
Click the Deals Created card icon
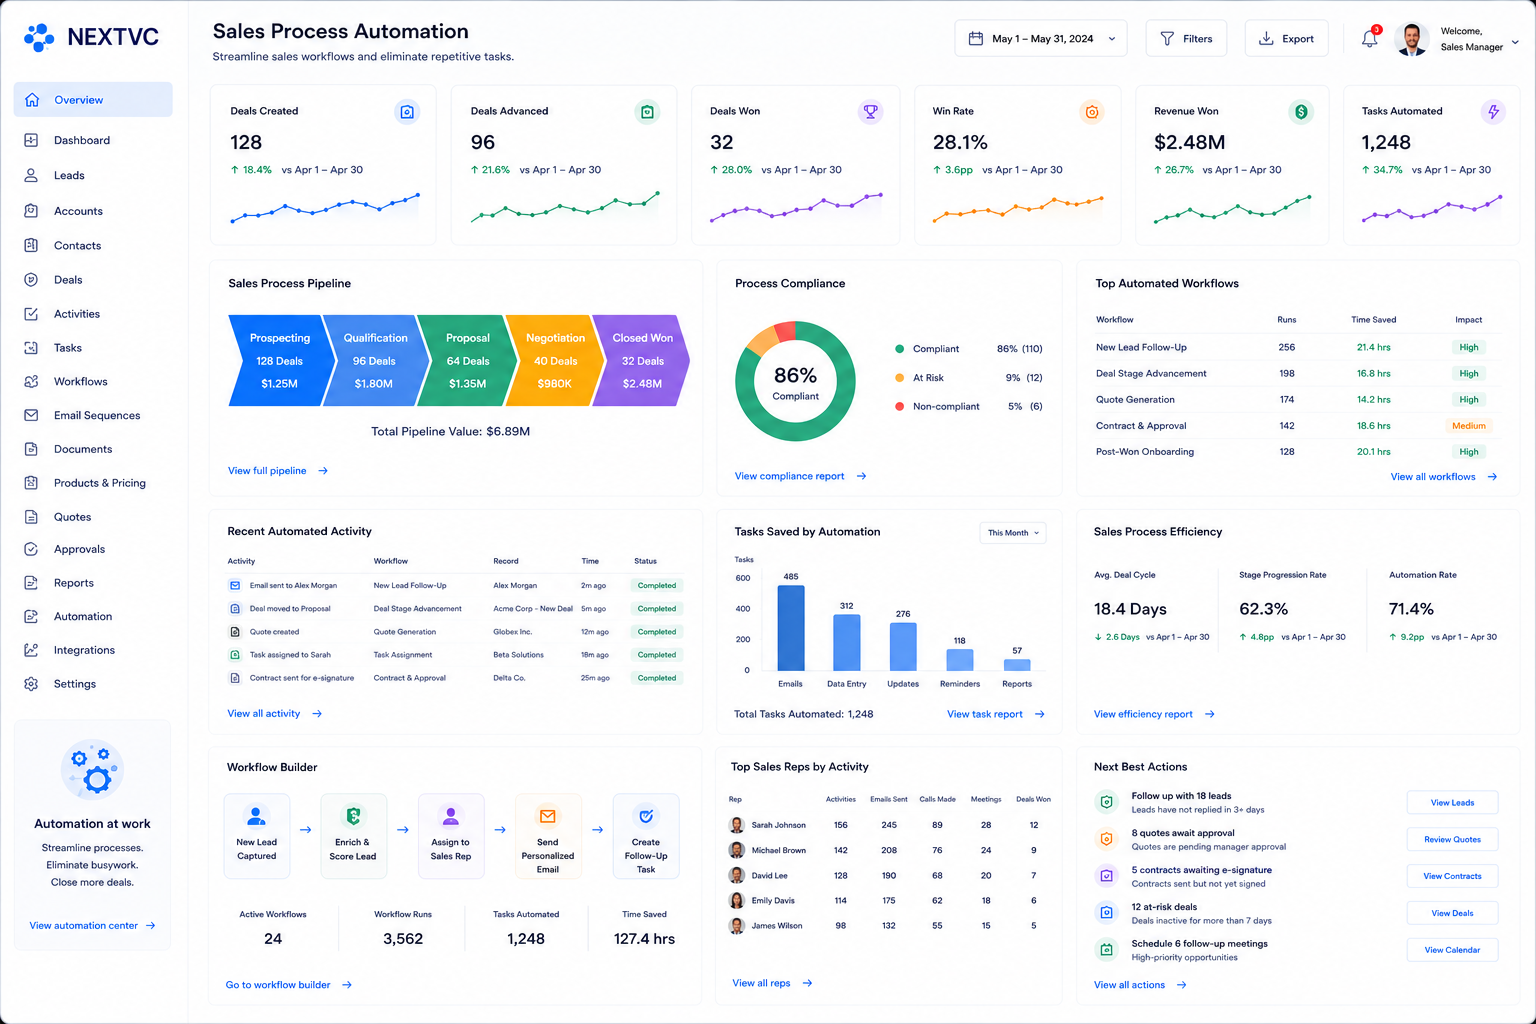407,112
